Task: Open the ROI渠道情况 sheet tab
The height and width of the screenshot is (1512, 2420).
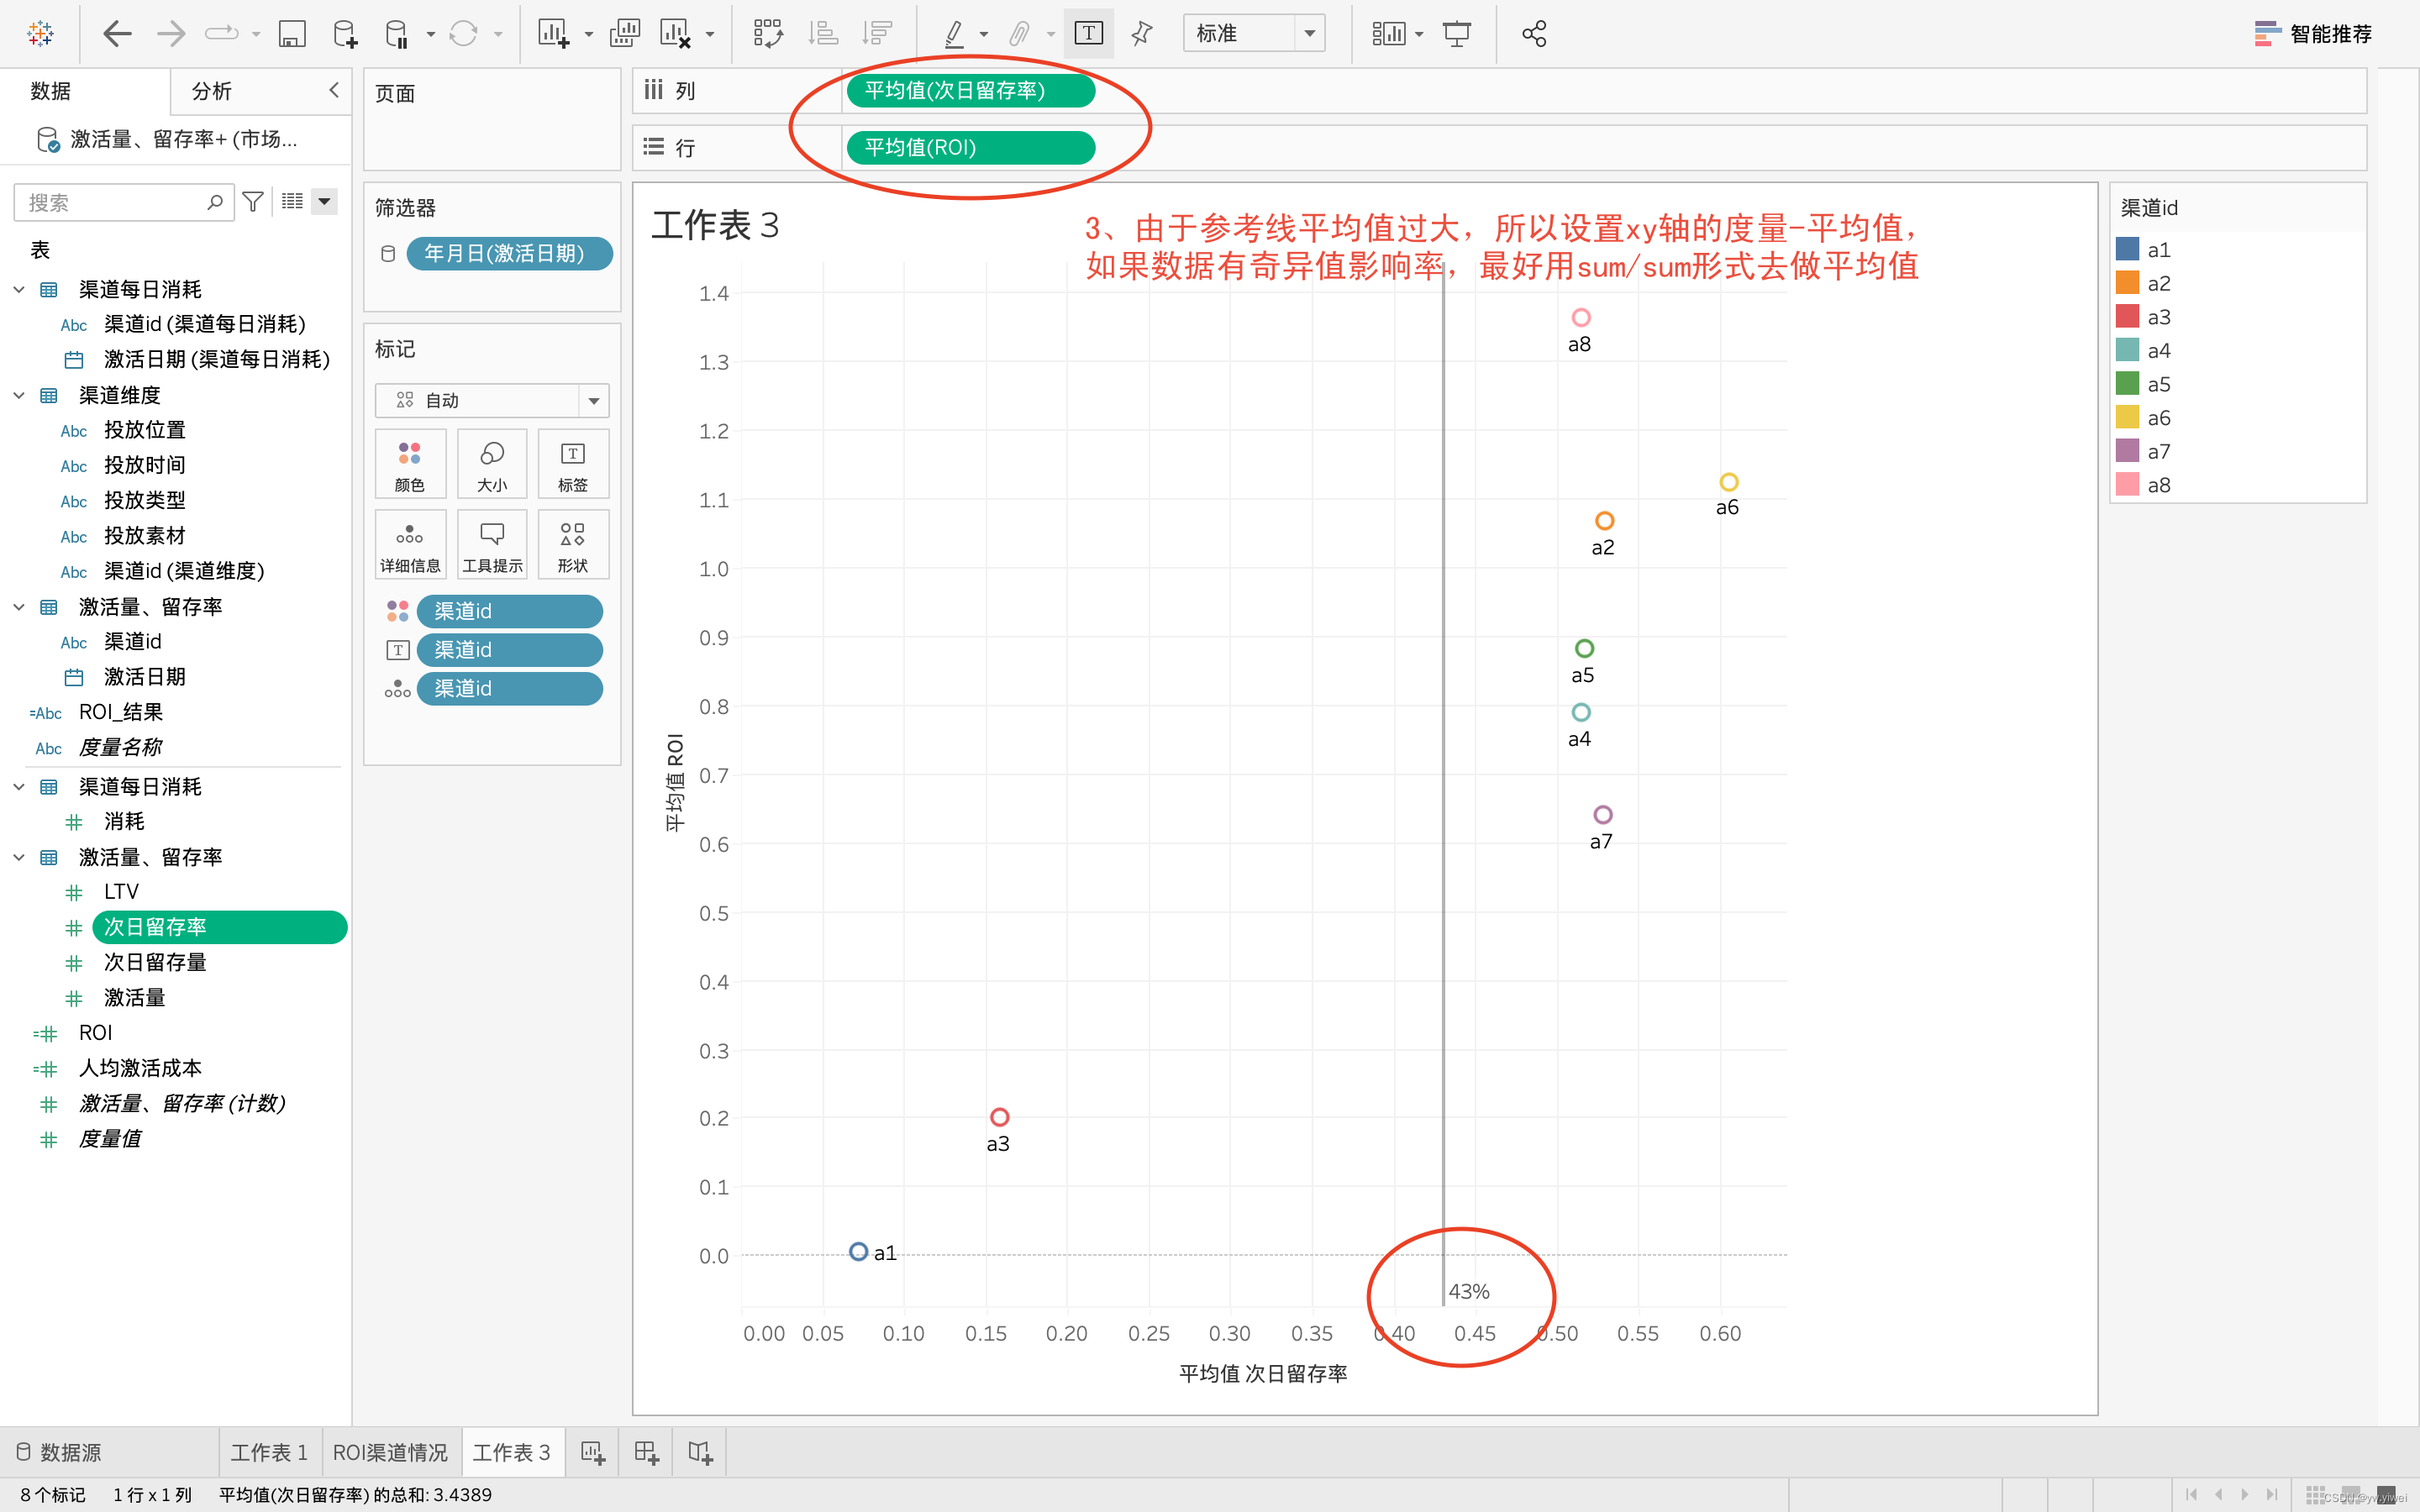Action: point(390,1451)
